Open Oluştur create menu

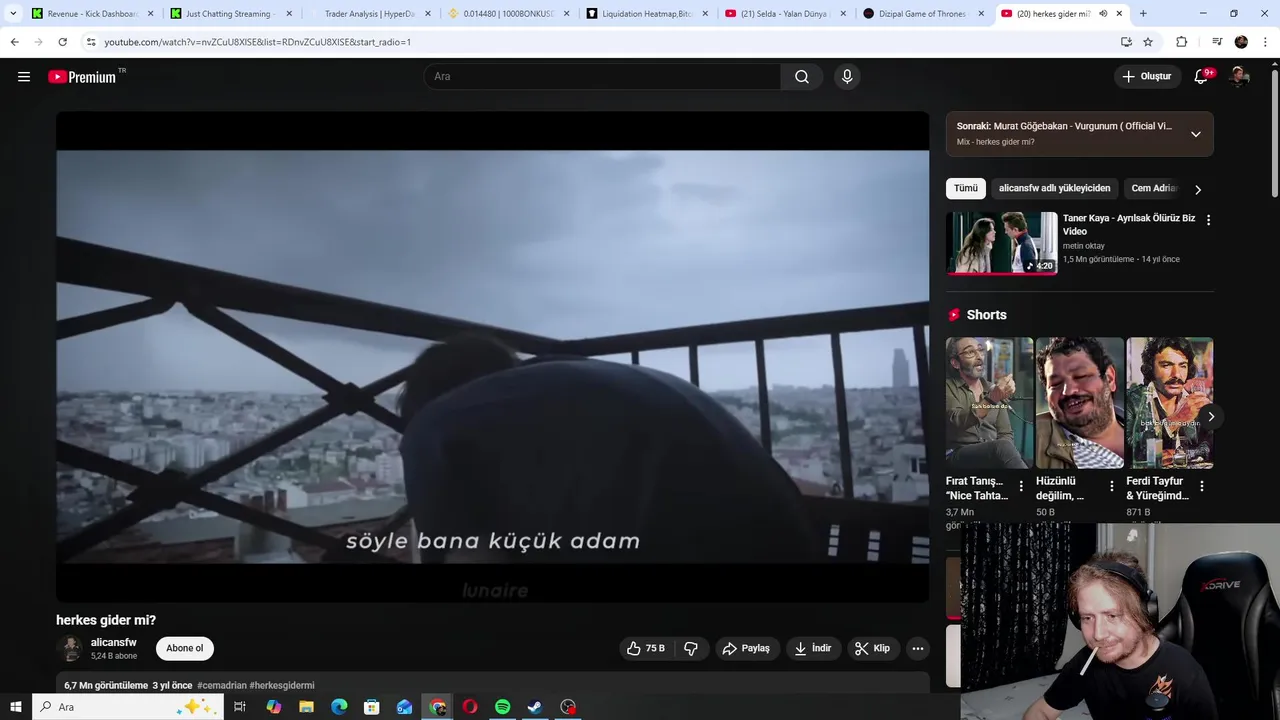pyautogui.click(x=1148, y=77)
